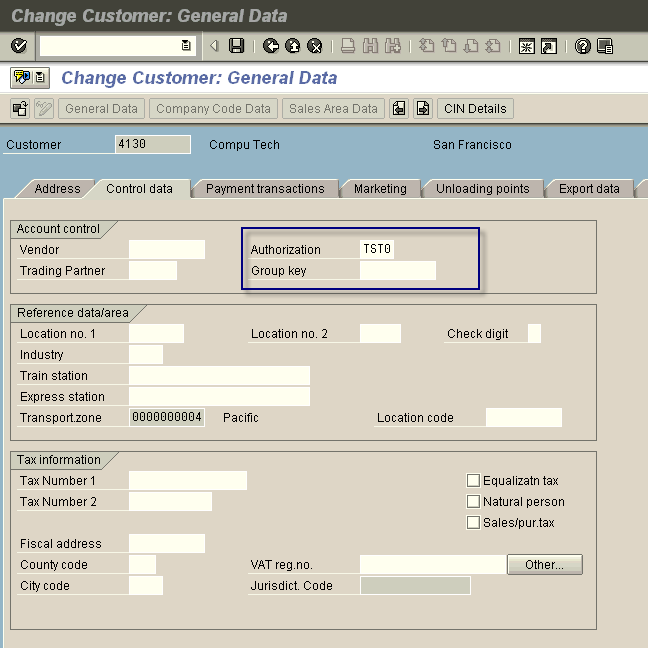Save with the floppy disk icon
The image size is (648, 648).
click(x=236, y=45)
